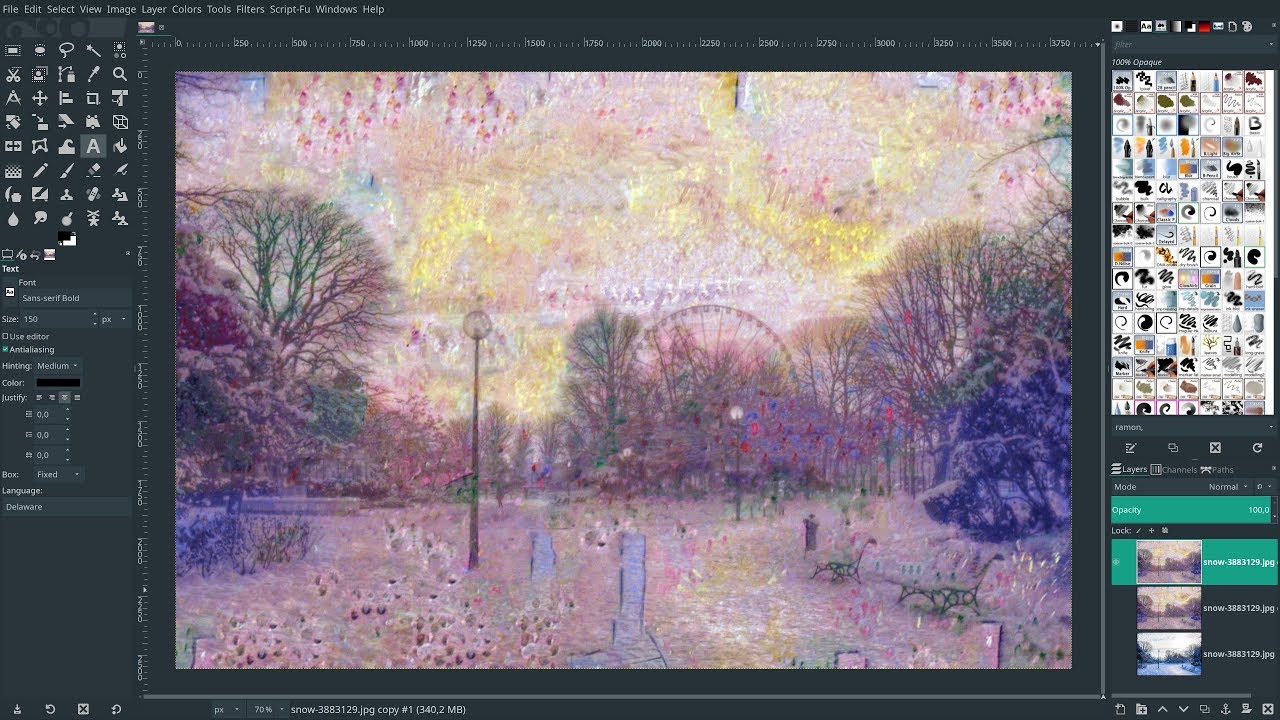Open the Filters menu
The height and width of the screenshot is (720, 1280).
pos(250,9)
